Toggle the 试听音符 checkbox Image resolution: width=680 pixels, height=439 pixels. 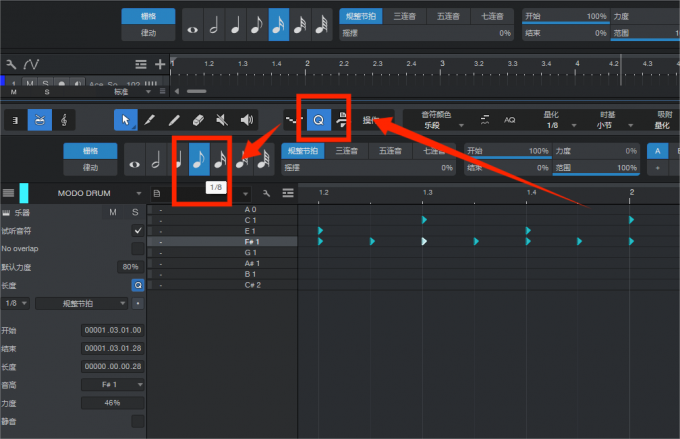pyautogui.click(x=138, y=230)
